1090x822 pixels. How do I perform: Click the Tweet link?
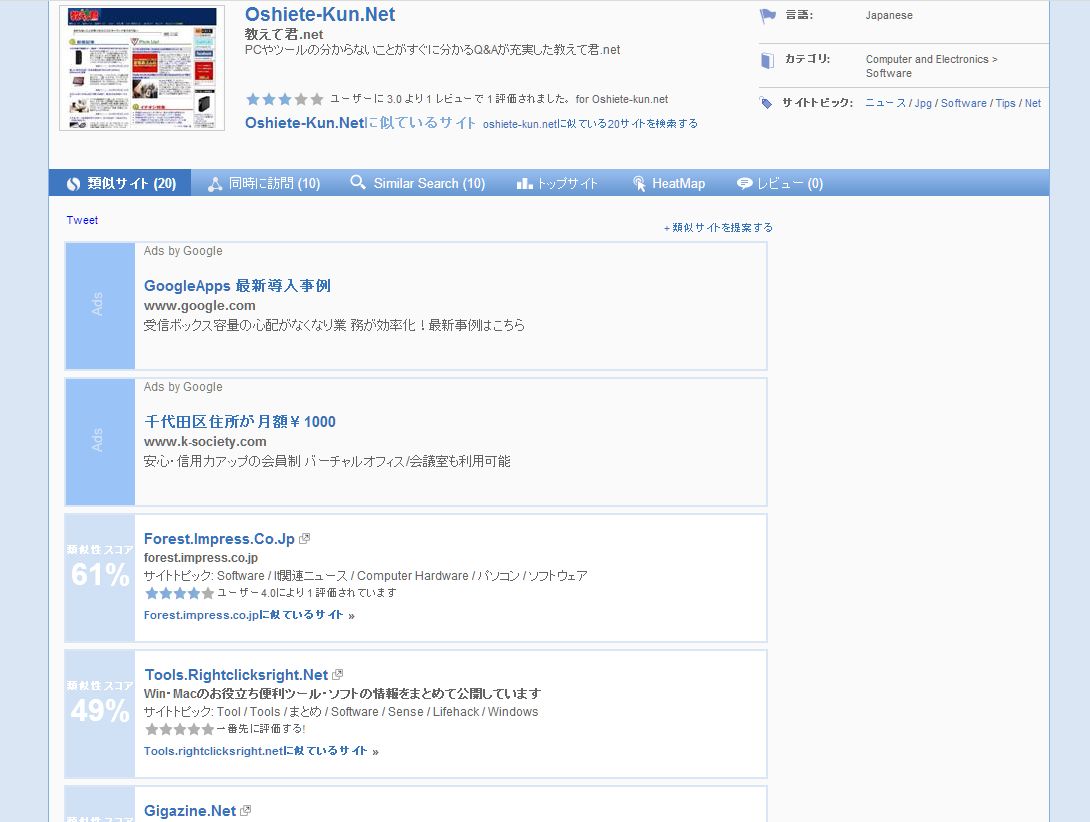tap(82, 220)
